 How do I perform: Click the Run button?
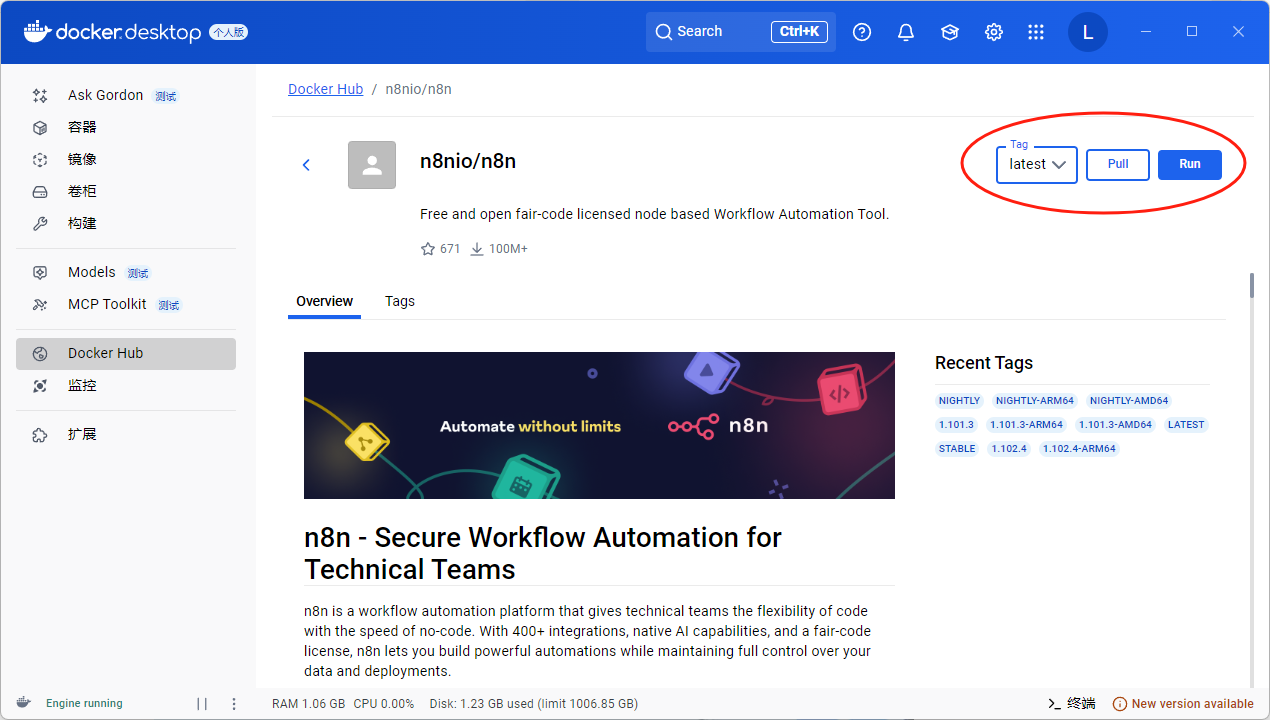pos(1189,164)
